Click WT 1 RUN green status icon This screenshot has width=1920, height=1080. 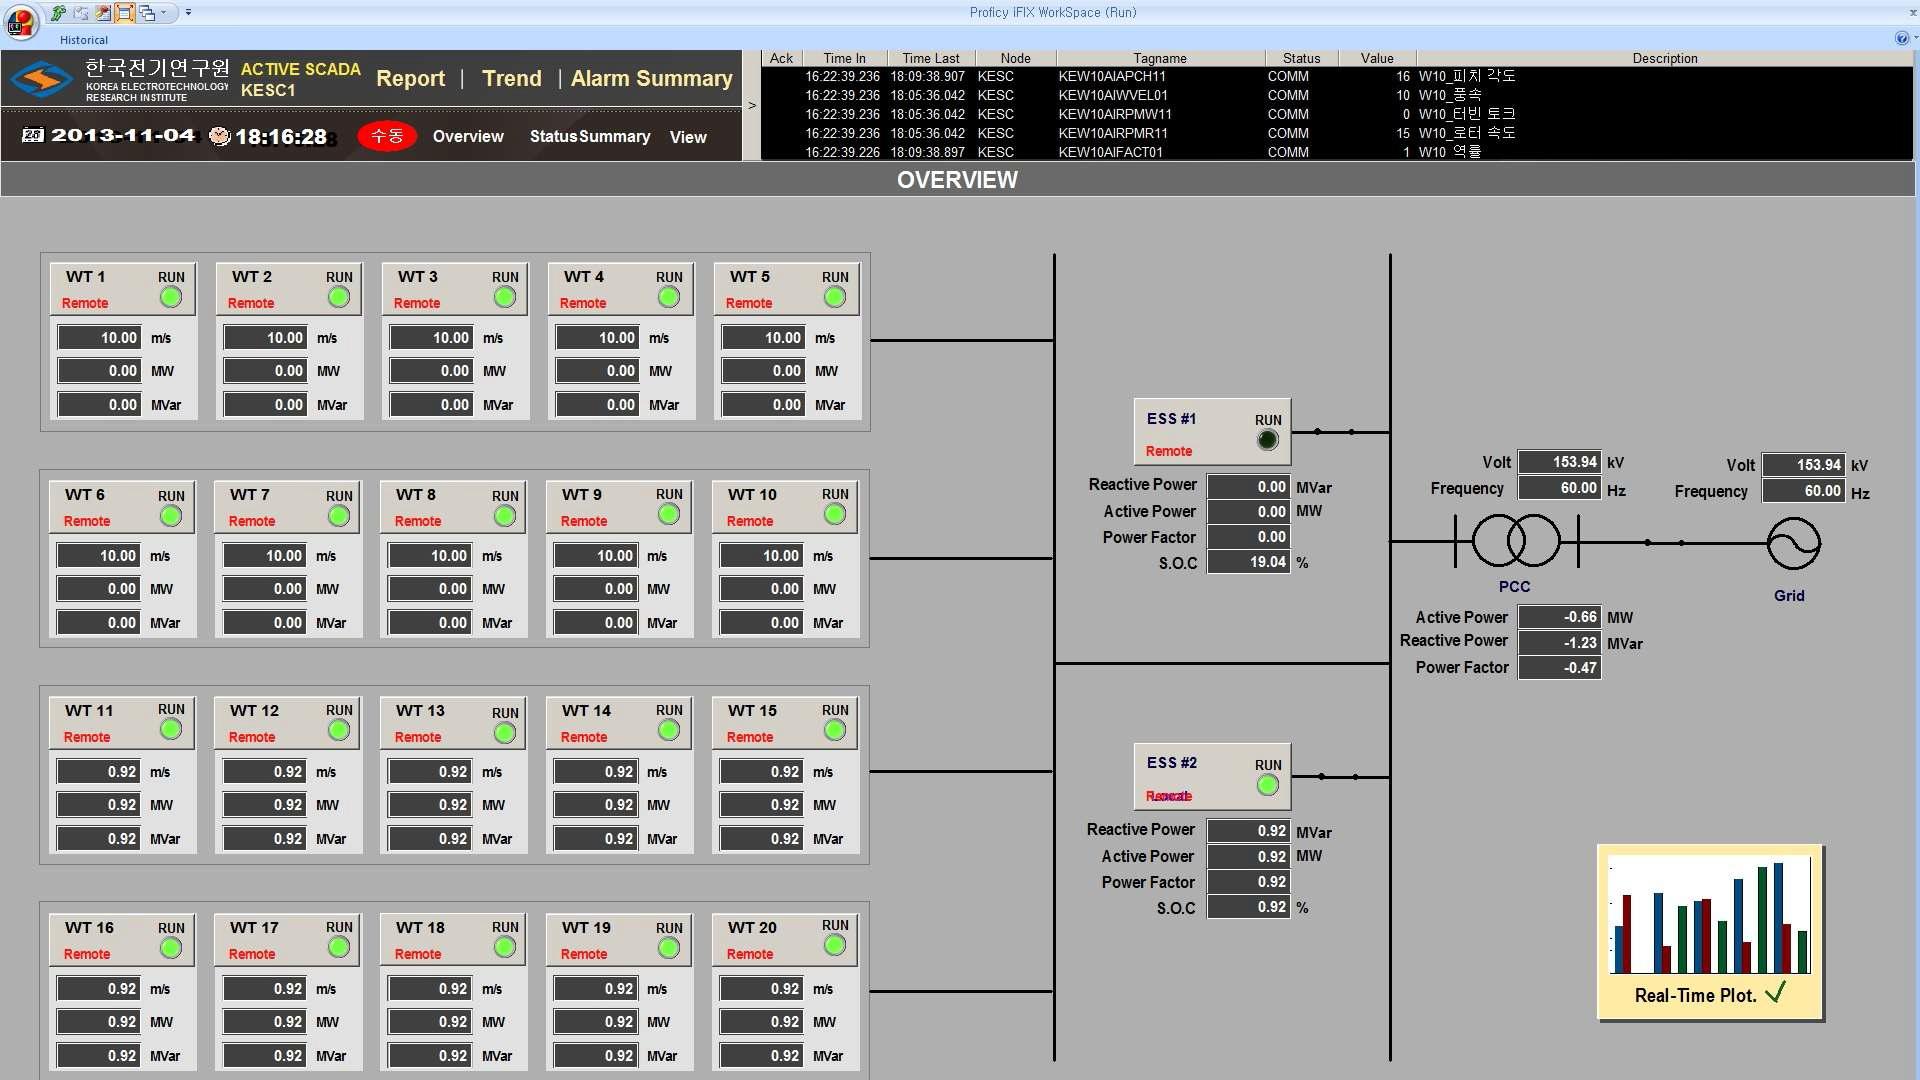tap(171, 297)
